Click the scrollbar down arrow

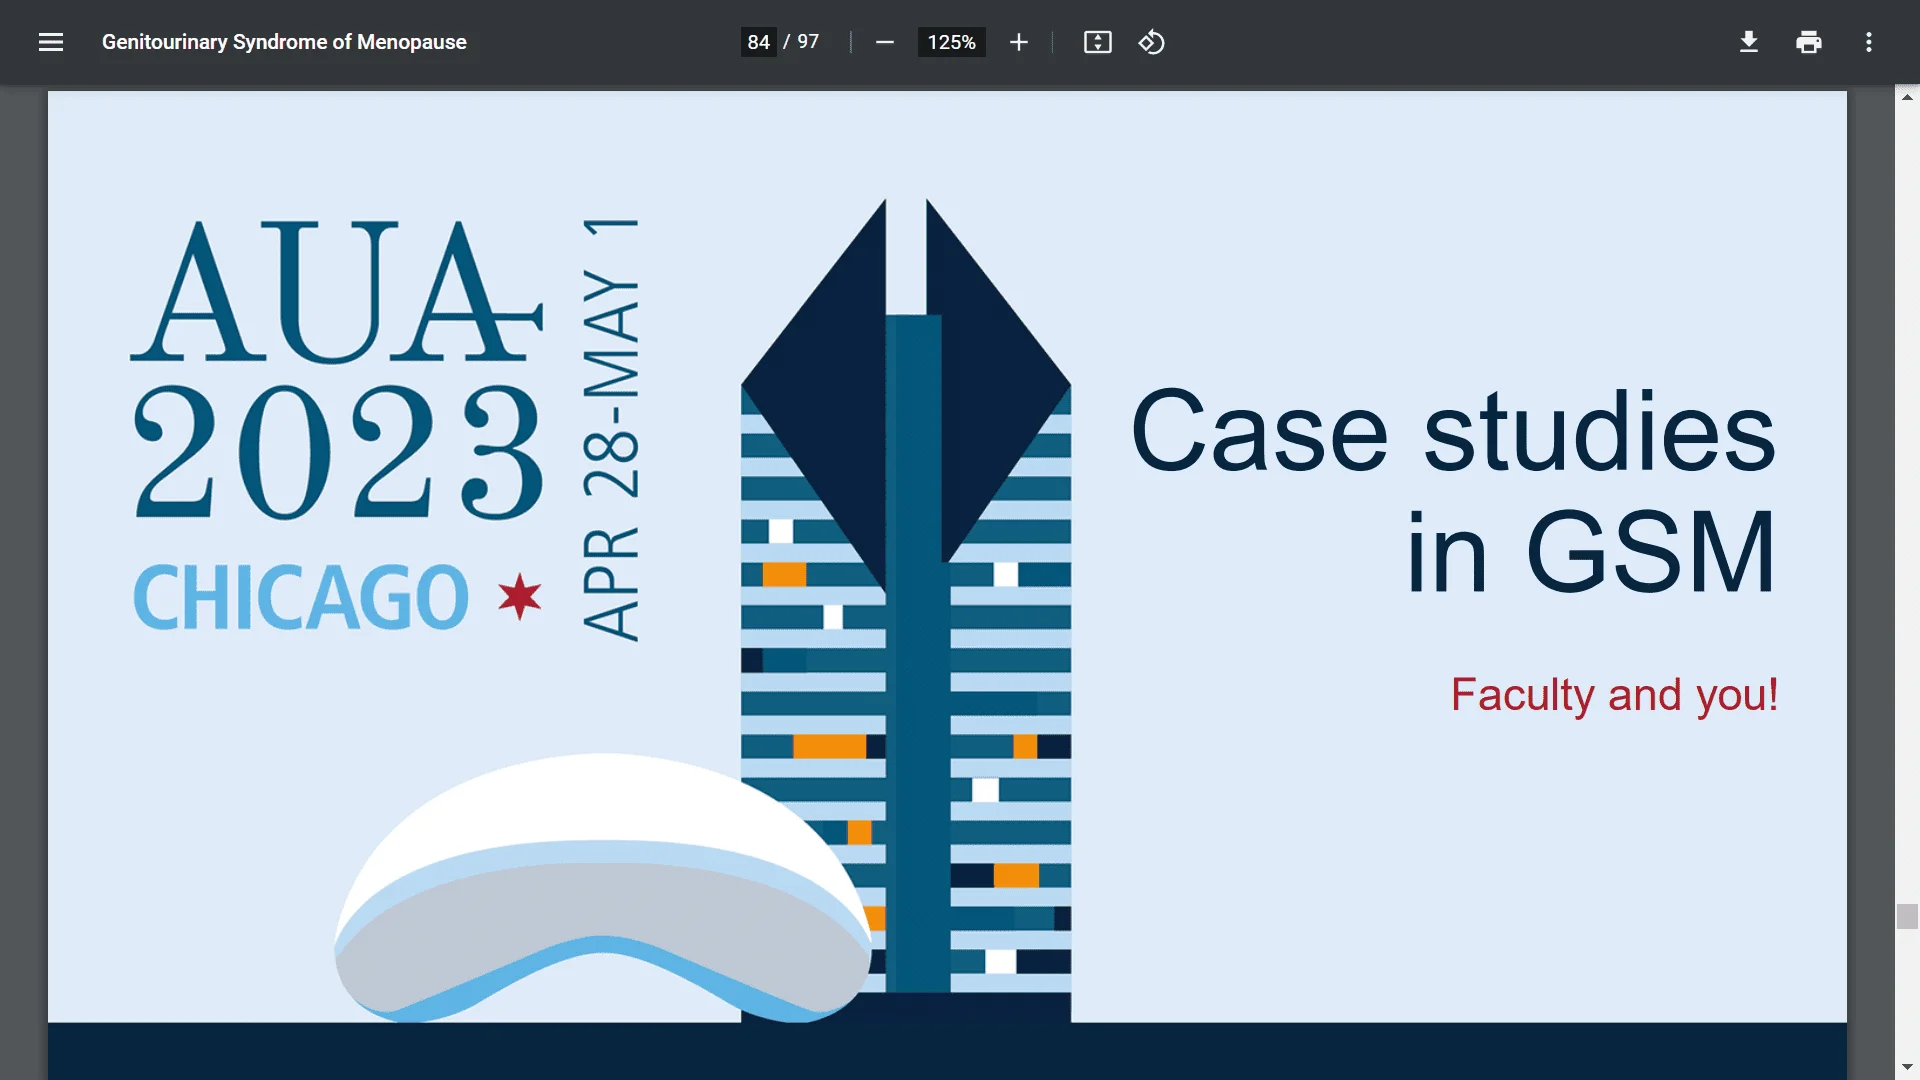(x=1907, y=1068)
